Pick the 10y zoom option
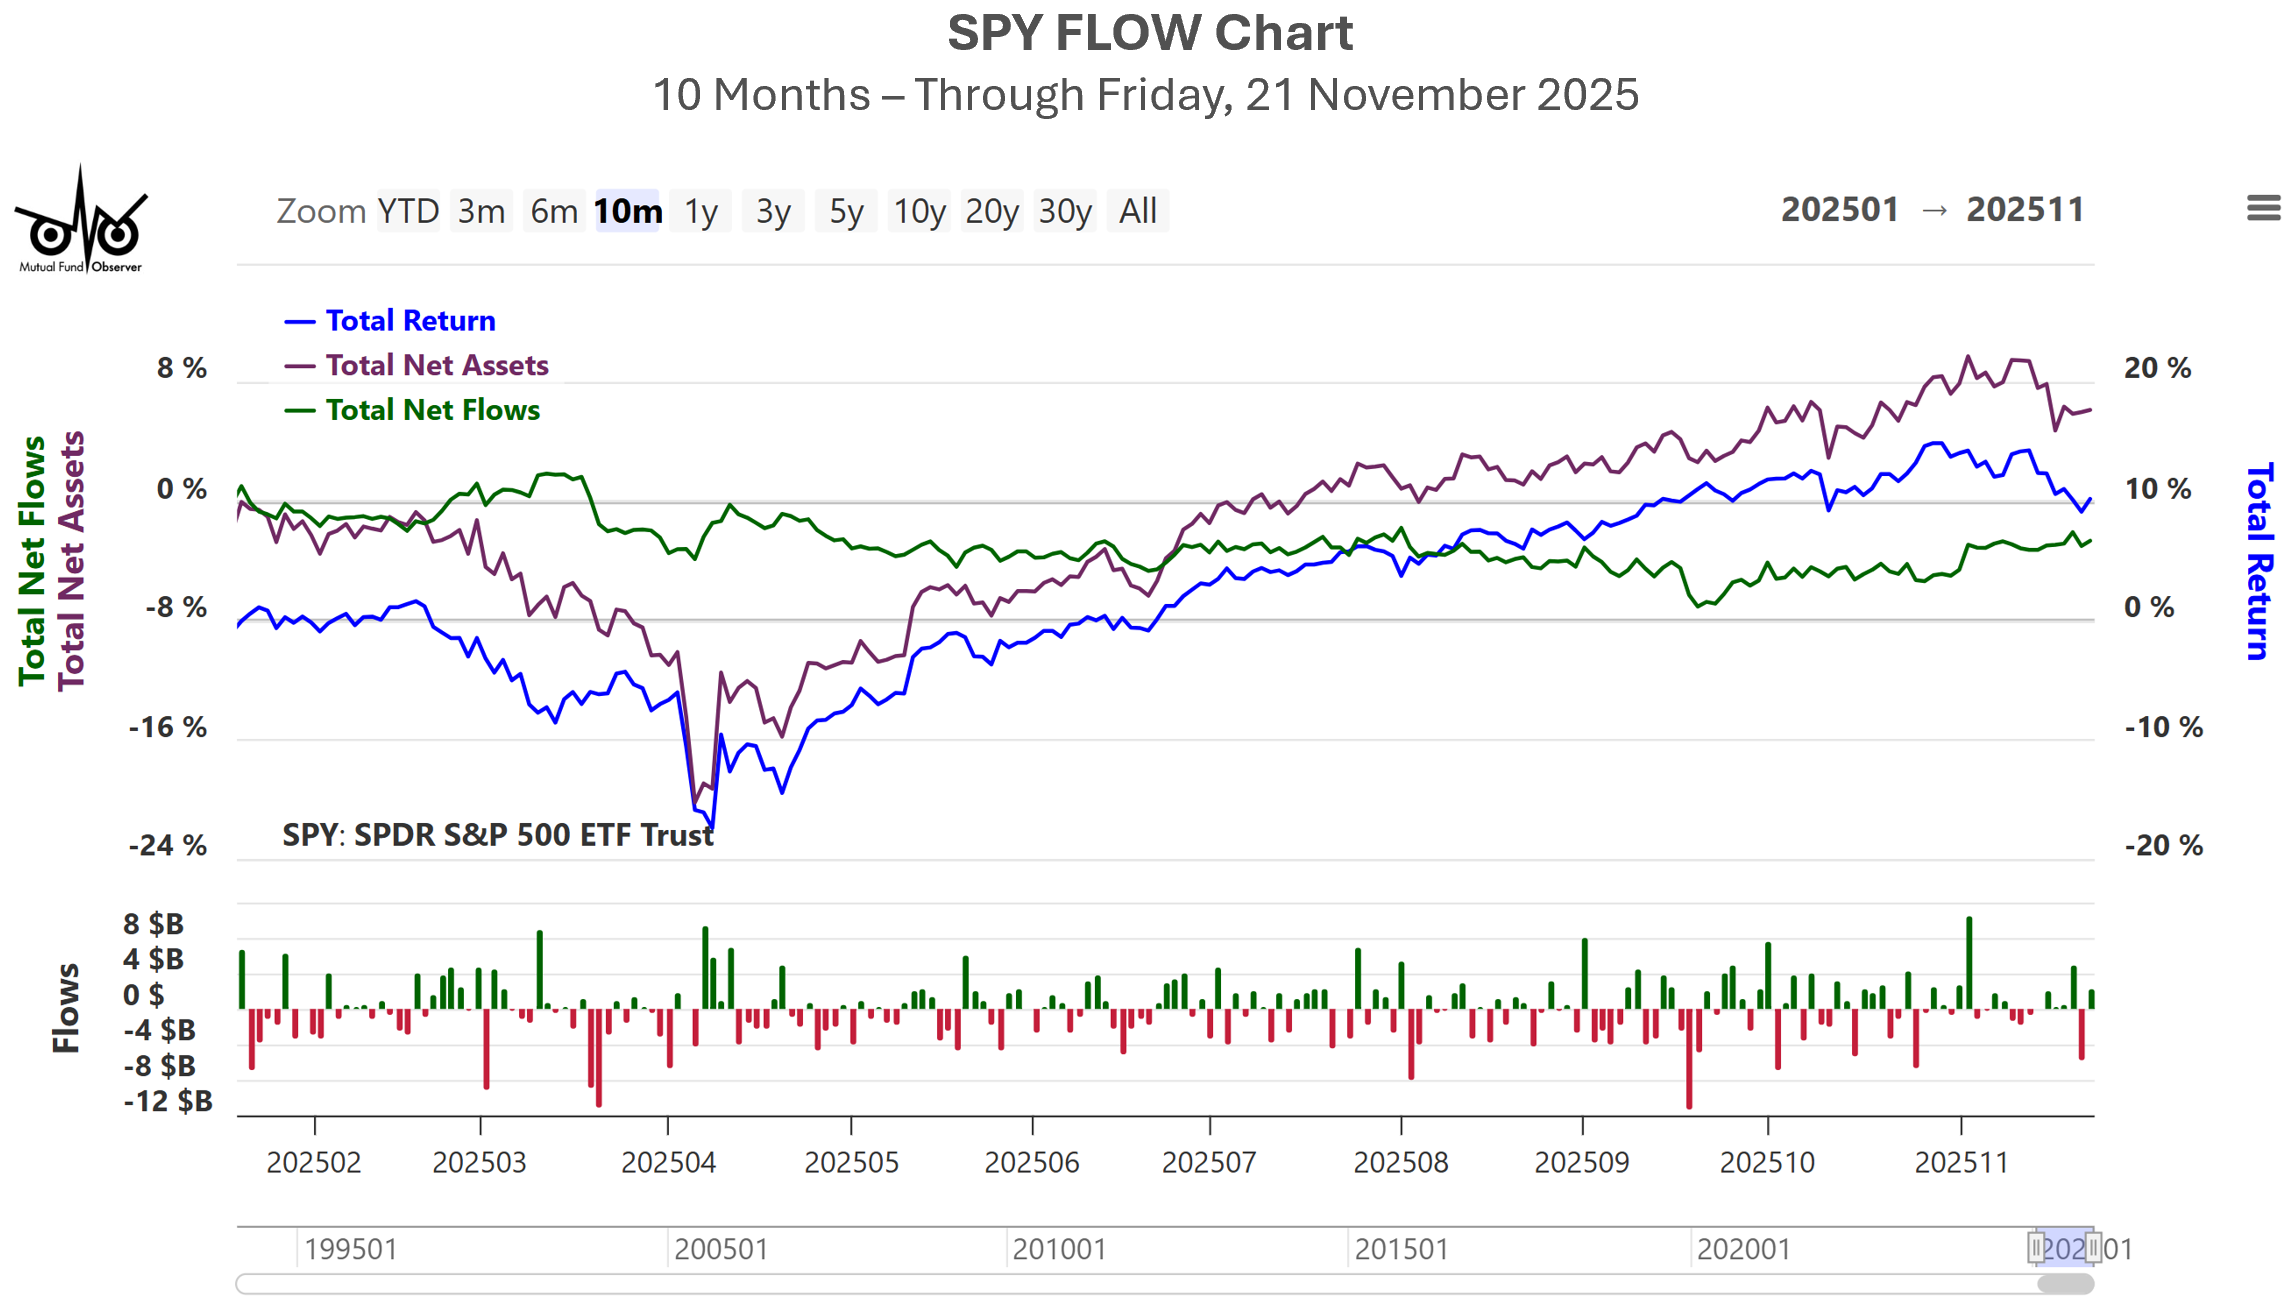2295x1315 pixels. [919, 211]
